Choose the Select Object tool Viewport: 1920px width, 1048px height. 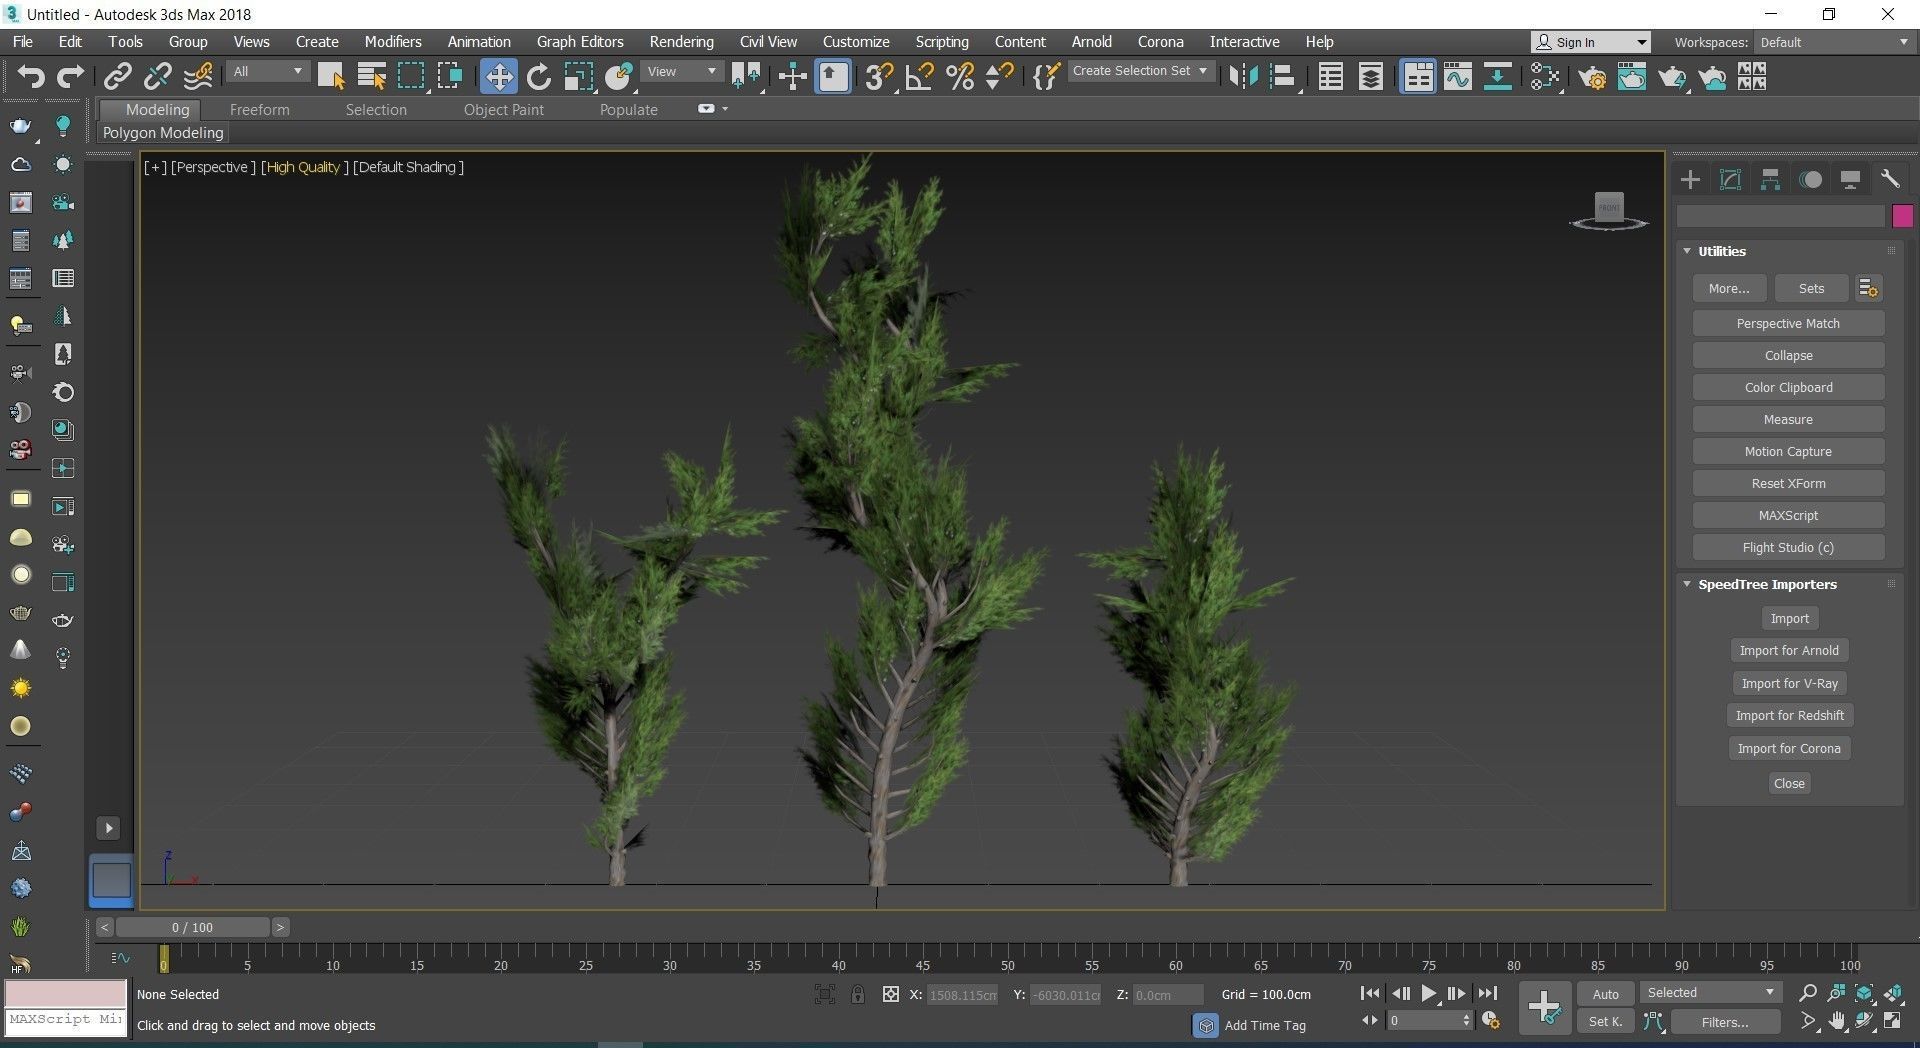click(331, 77)
